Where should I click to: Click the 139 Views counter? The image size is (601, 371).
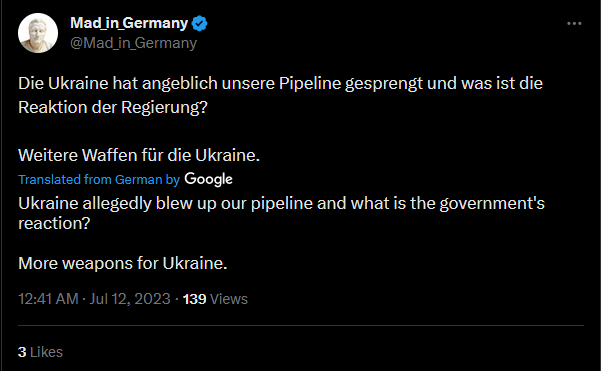click(x=215, y=299)
